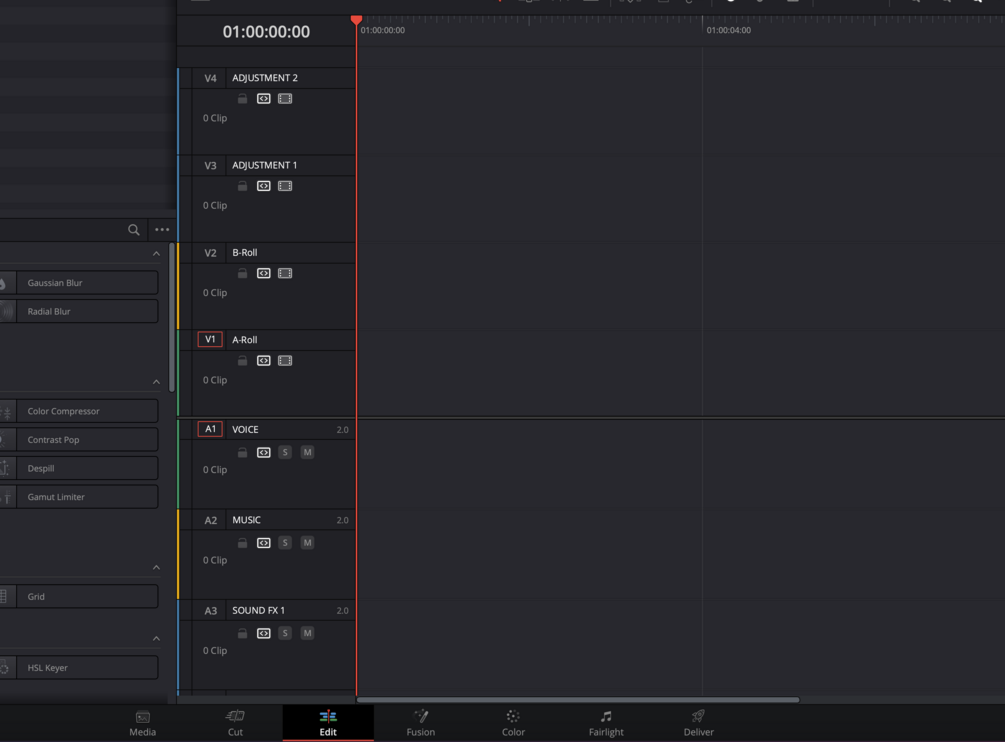Click the A2 track label
This screenshot has height=742, width=1005.
point(210,520)
